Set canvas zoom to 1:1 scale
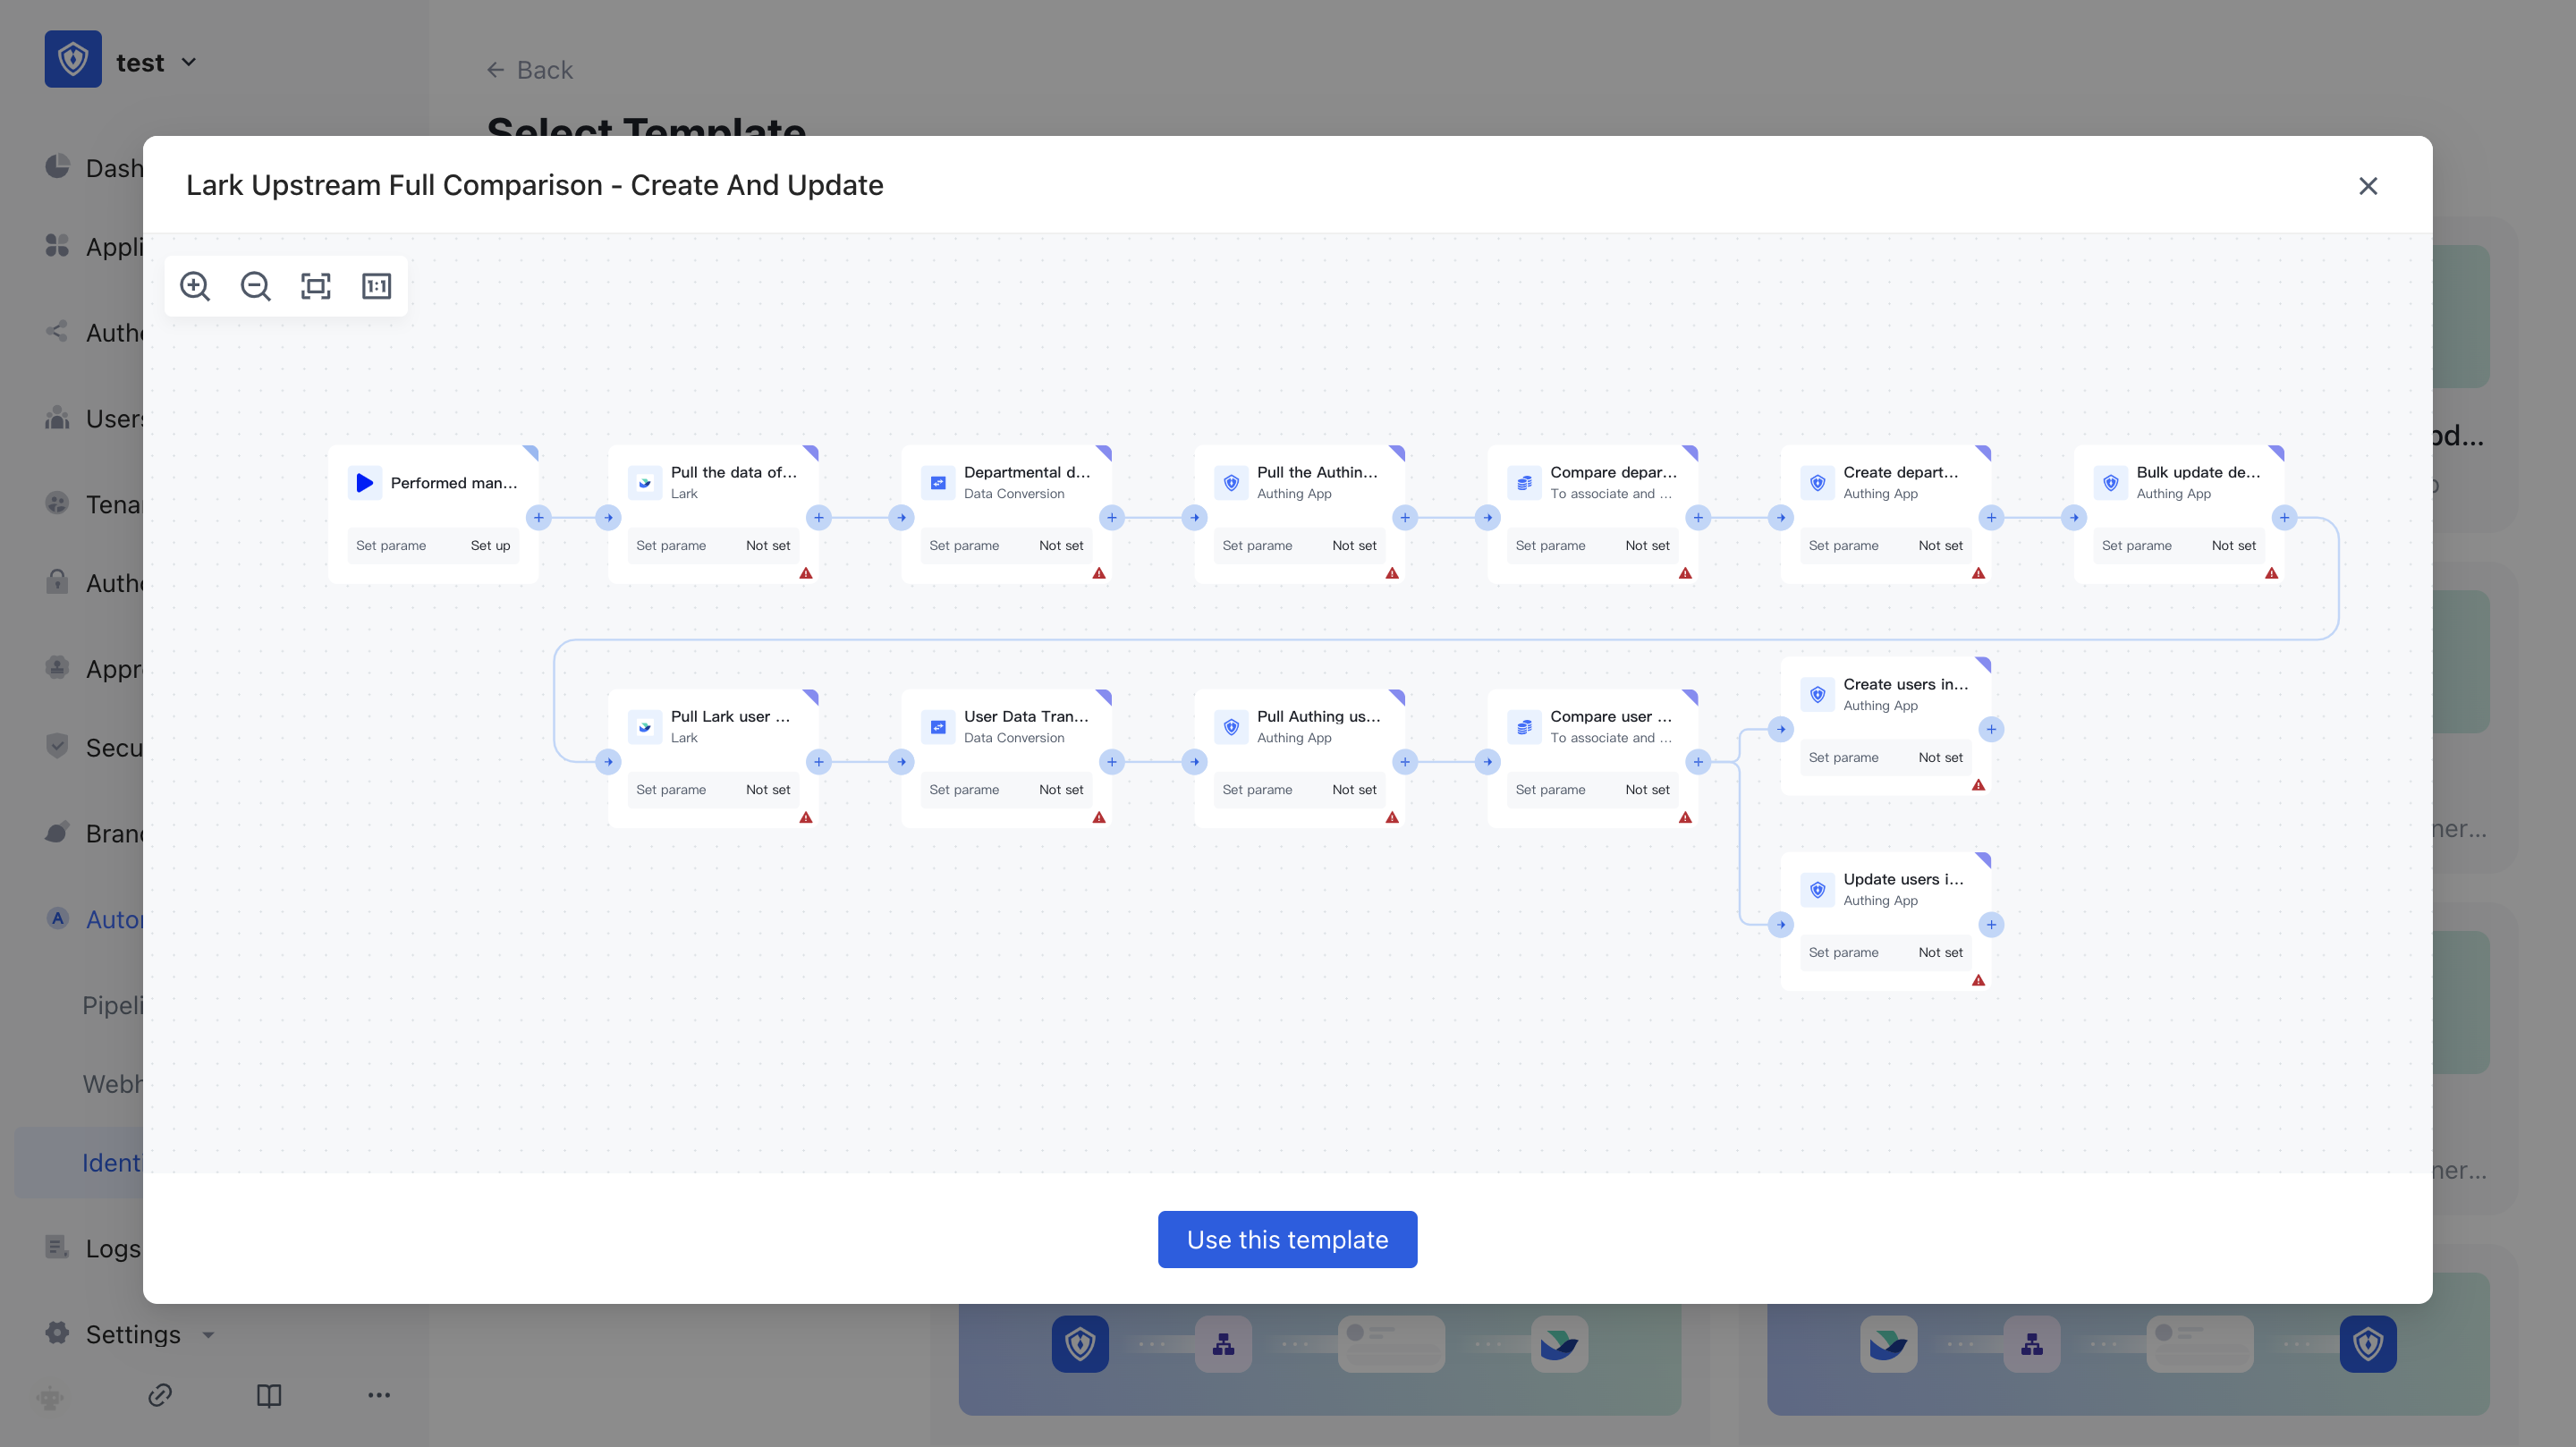The image size is (2576, 1447). (x=376, y=286)
